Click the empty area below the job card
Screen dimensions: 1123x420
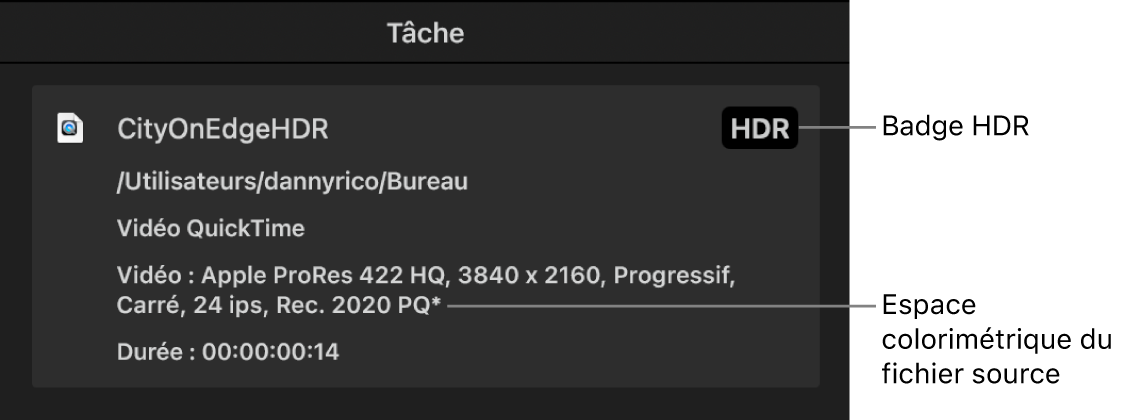pos(425,404)
